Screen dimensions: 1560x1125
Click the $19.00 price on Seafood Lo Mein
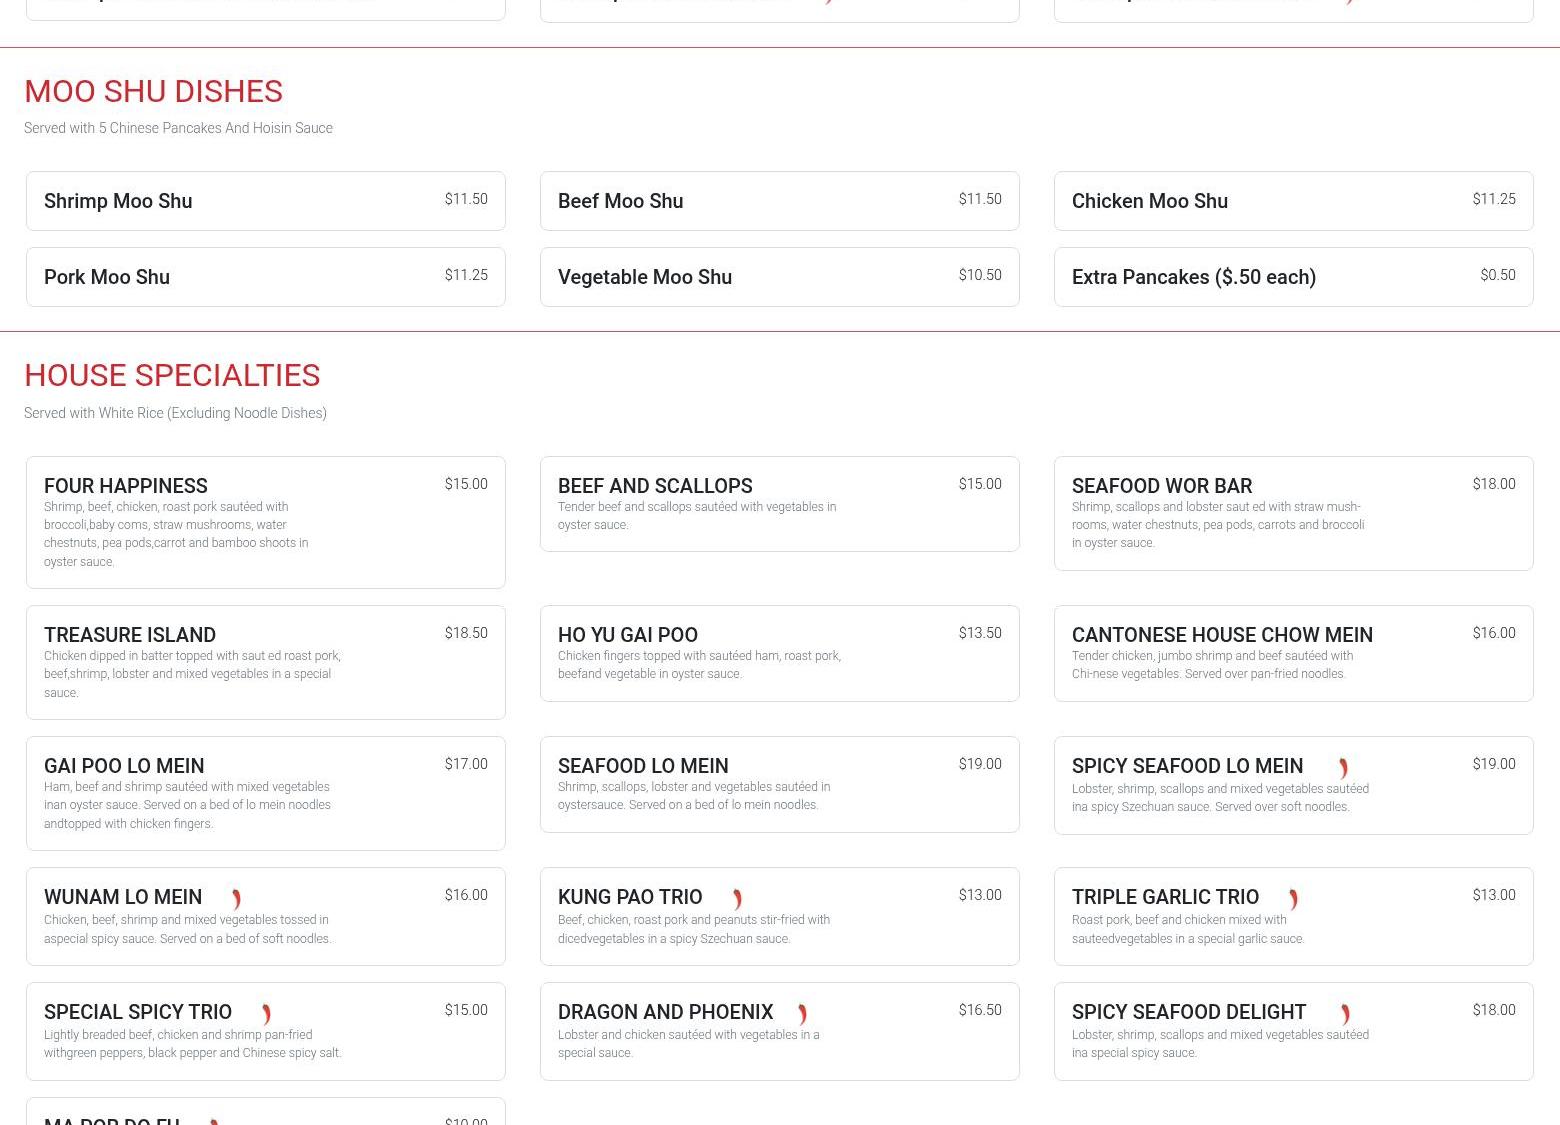click(979, 764)
